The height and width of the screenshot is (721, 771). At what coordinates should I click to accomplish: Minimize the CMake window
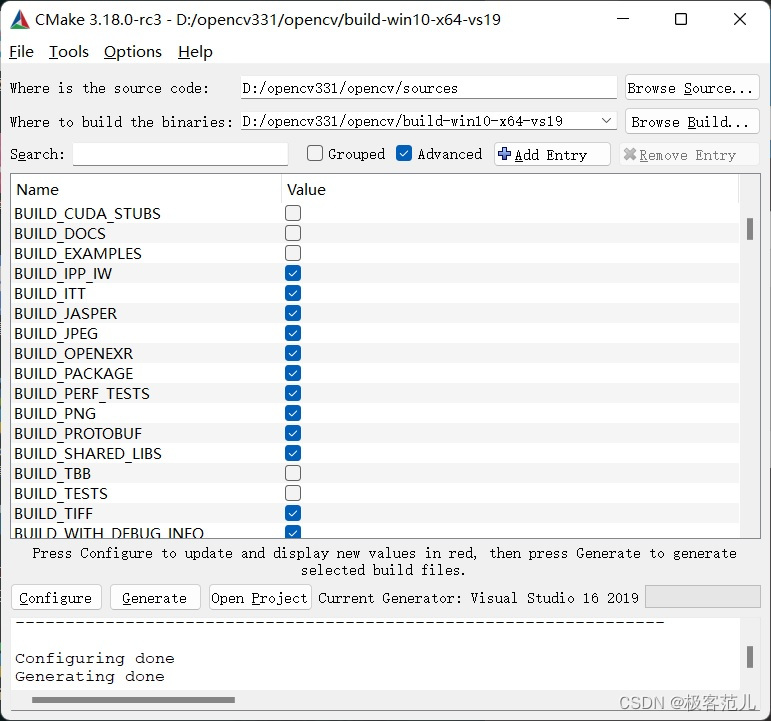[x=623, y=19]
